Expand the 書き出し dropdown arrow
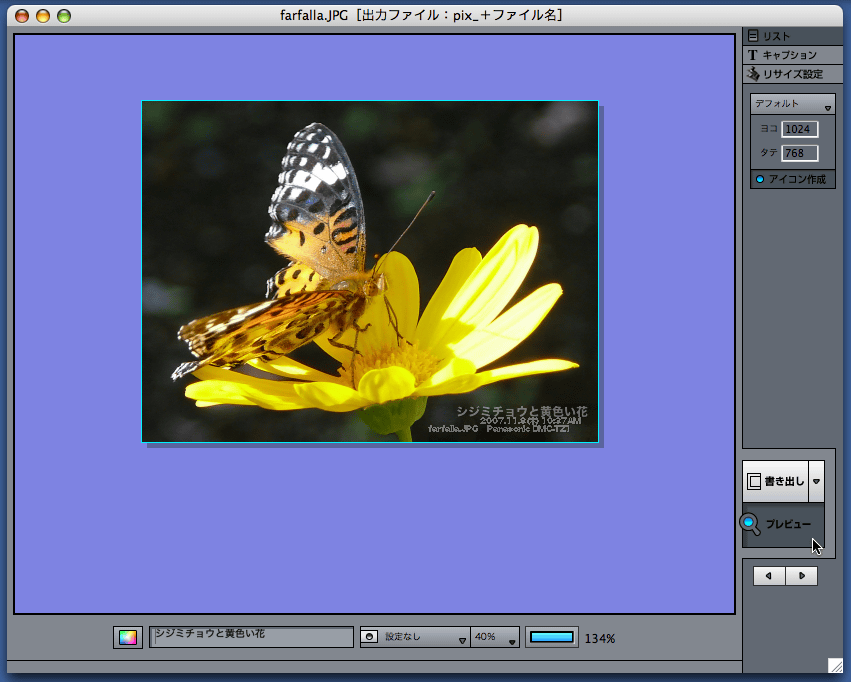The height and width of the screenshot is (682, 851). [816, 481]
